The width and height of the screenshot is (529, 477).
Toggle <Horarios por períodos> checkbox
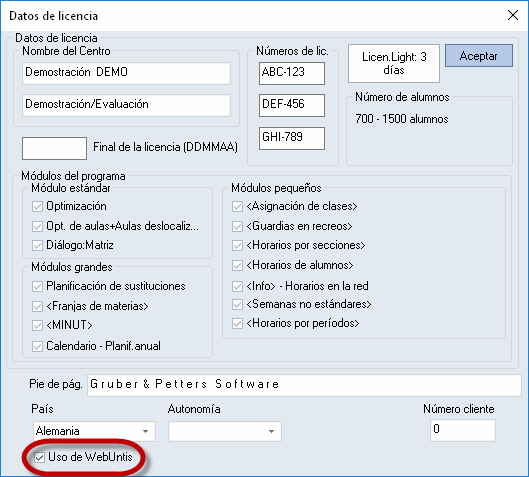tap(237, 324)
